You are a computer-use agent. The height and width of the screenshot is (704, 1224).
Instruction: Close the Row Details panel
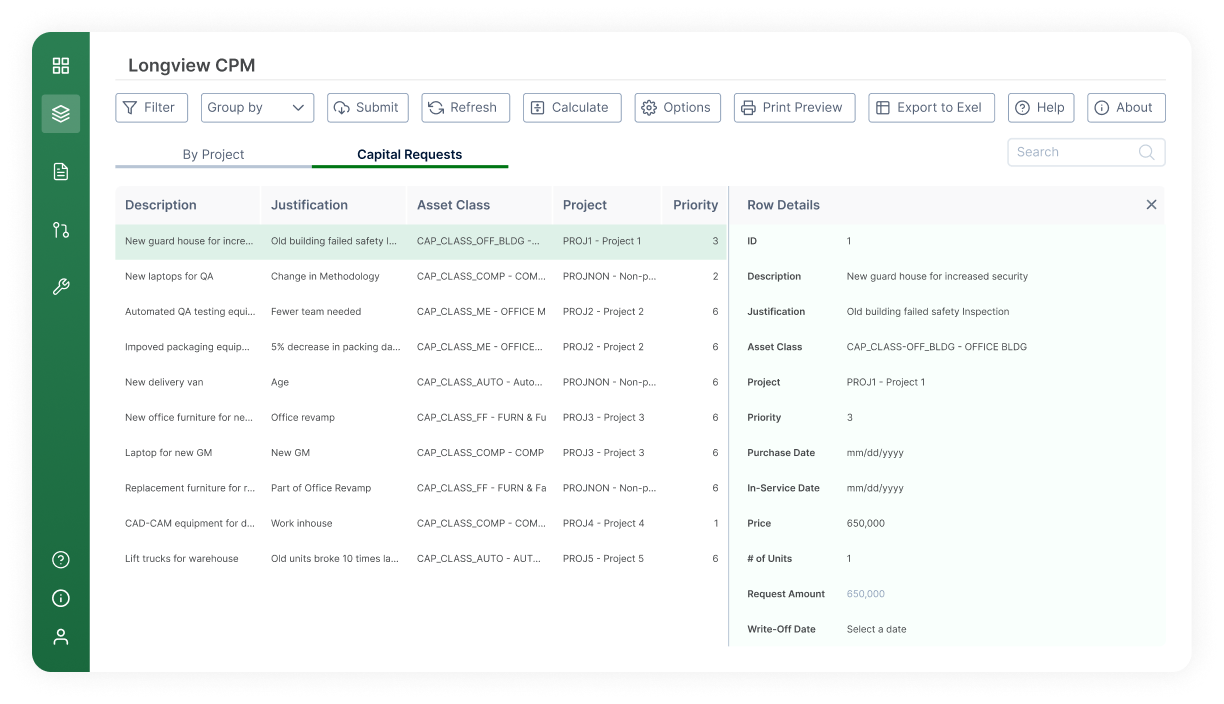click(x=1151, y=205)
